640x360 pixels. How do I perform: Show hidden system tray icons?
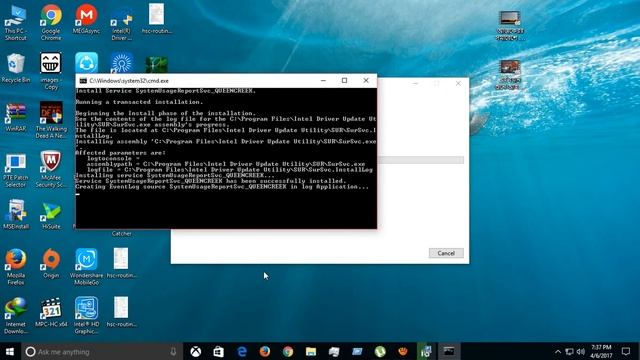558,351
